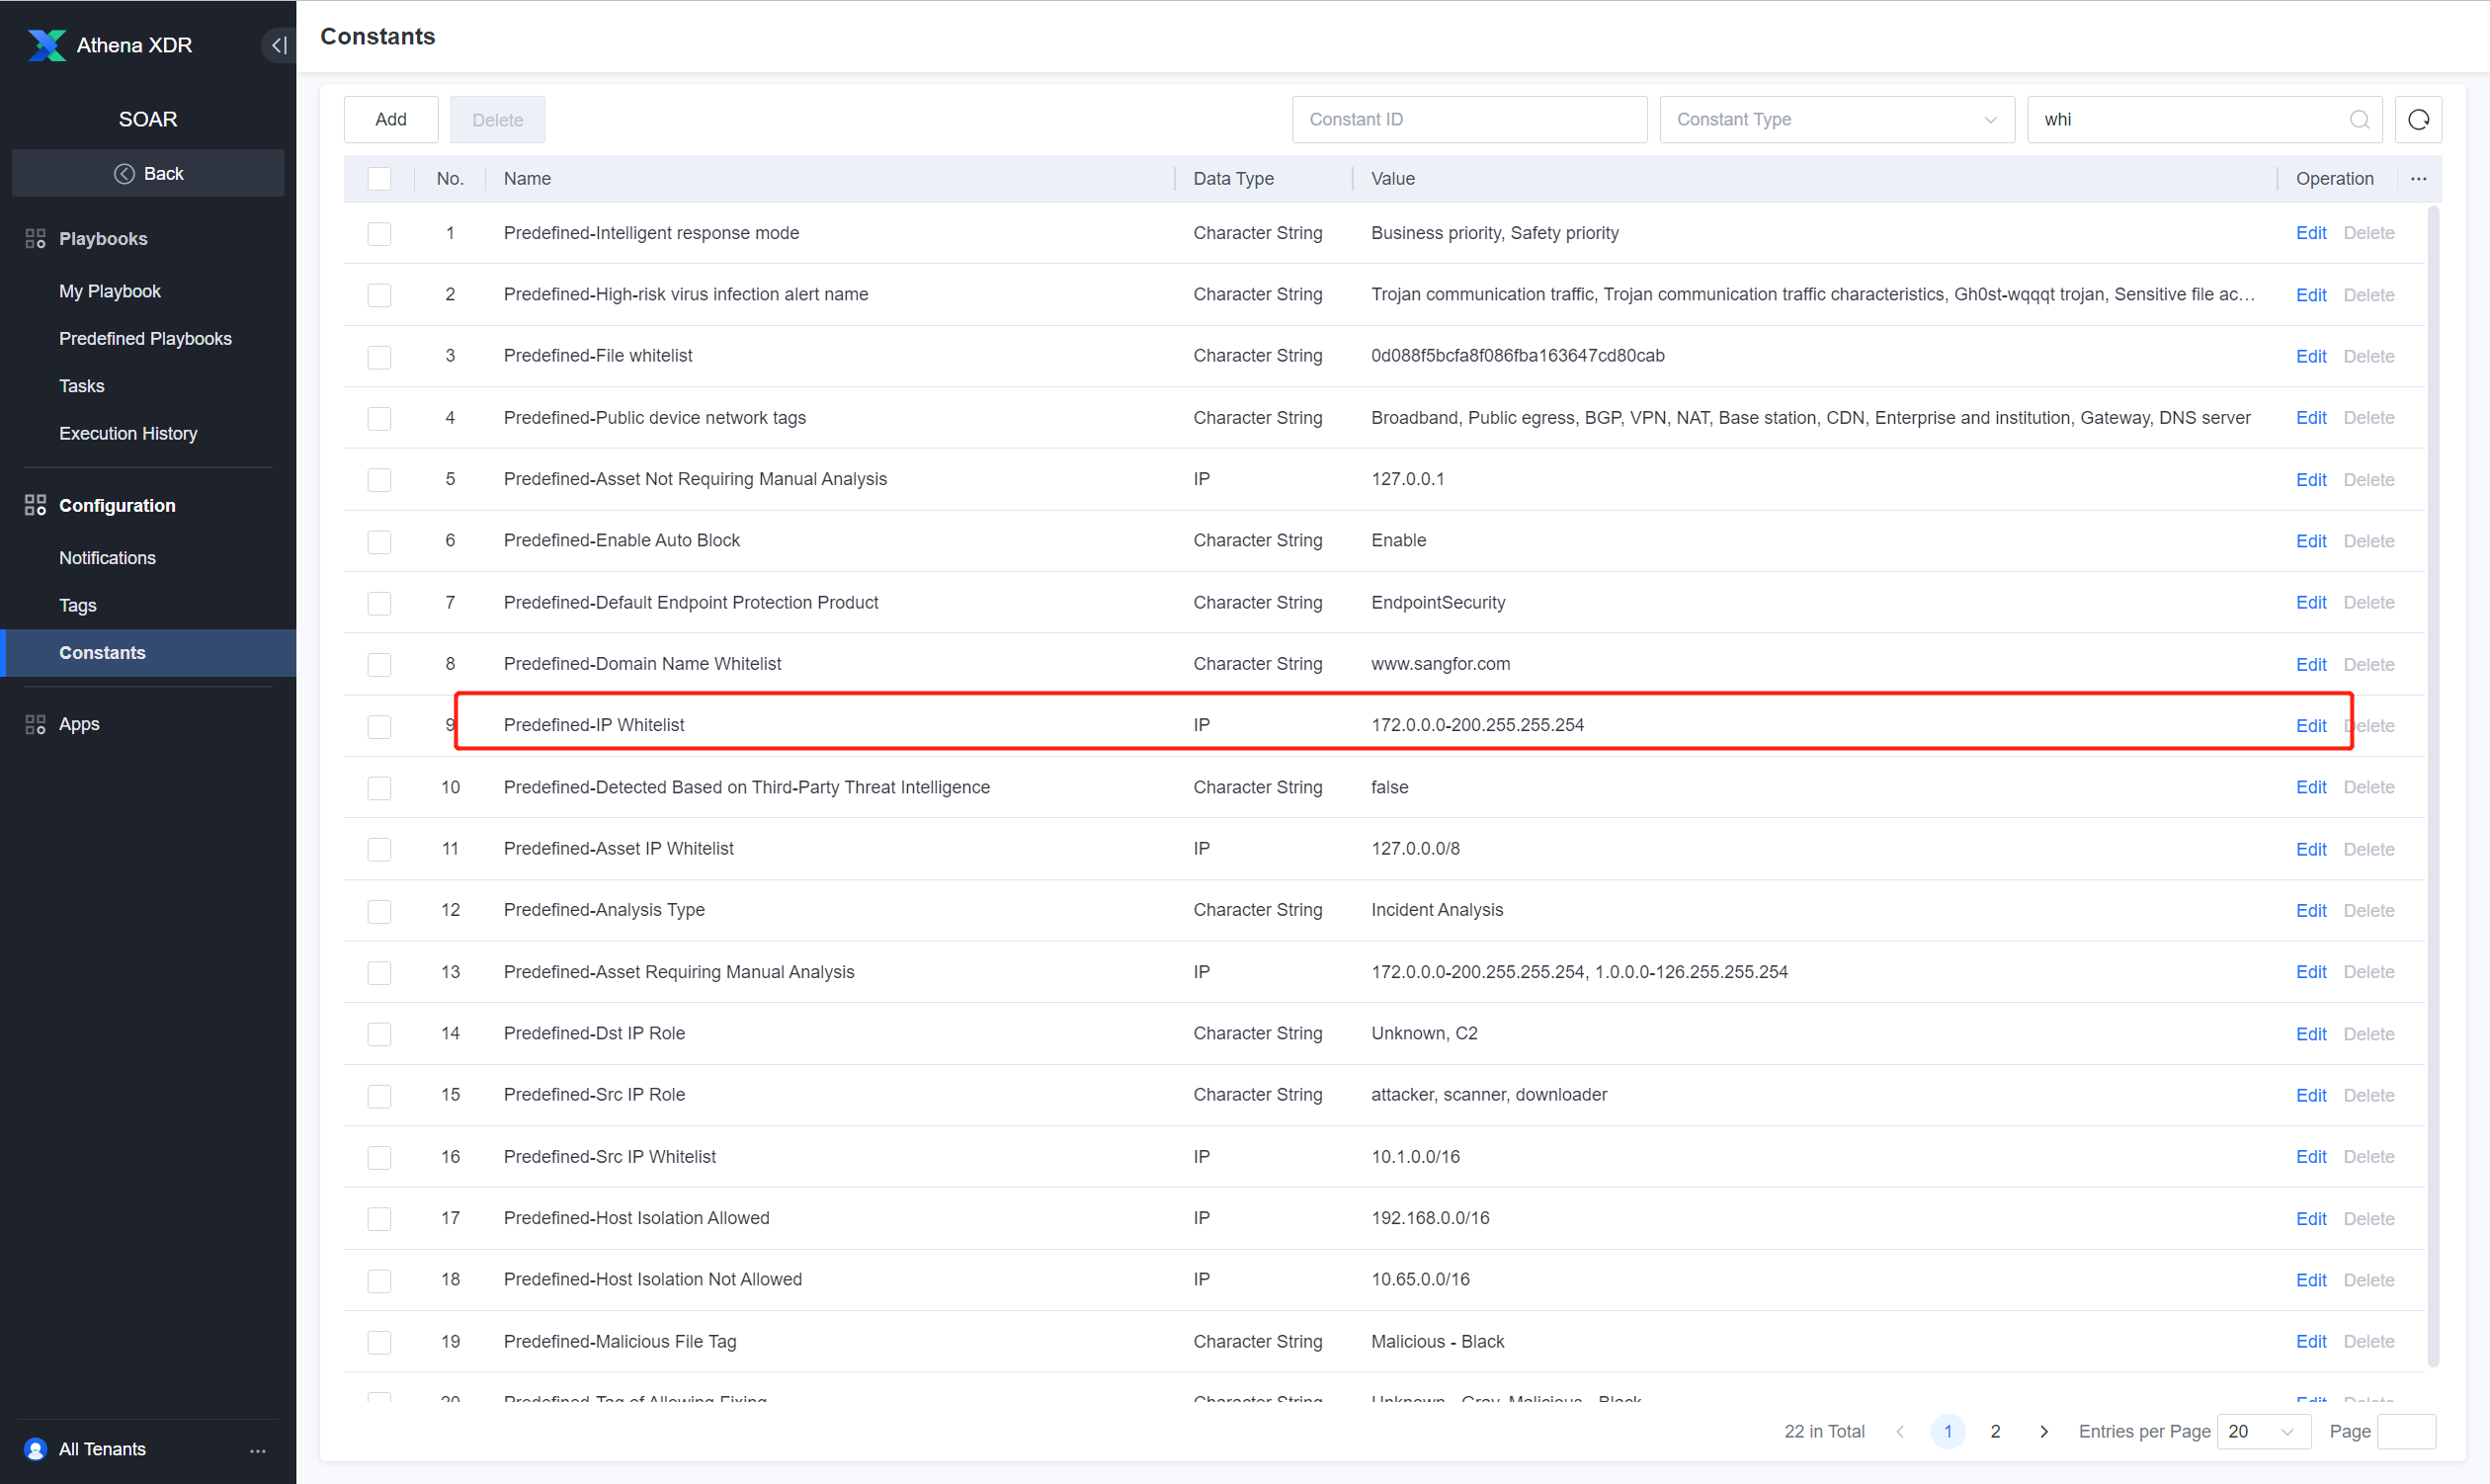The width and height of the screenshot is (2490, 1484).
Task: Go to page 2
Action: [1994, 1432]
